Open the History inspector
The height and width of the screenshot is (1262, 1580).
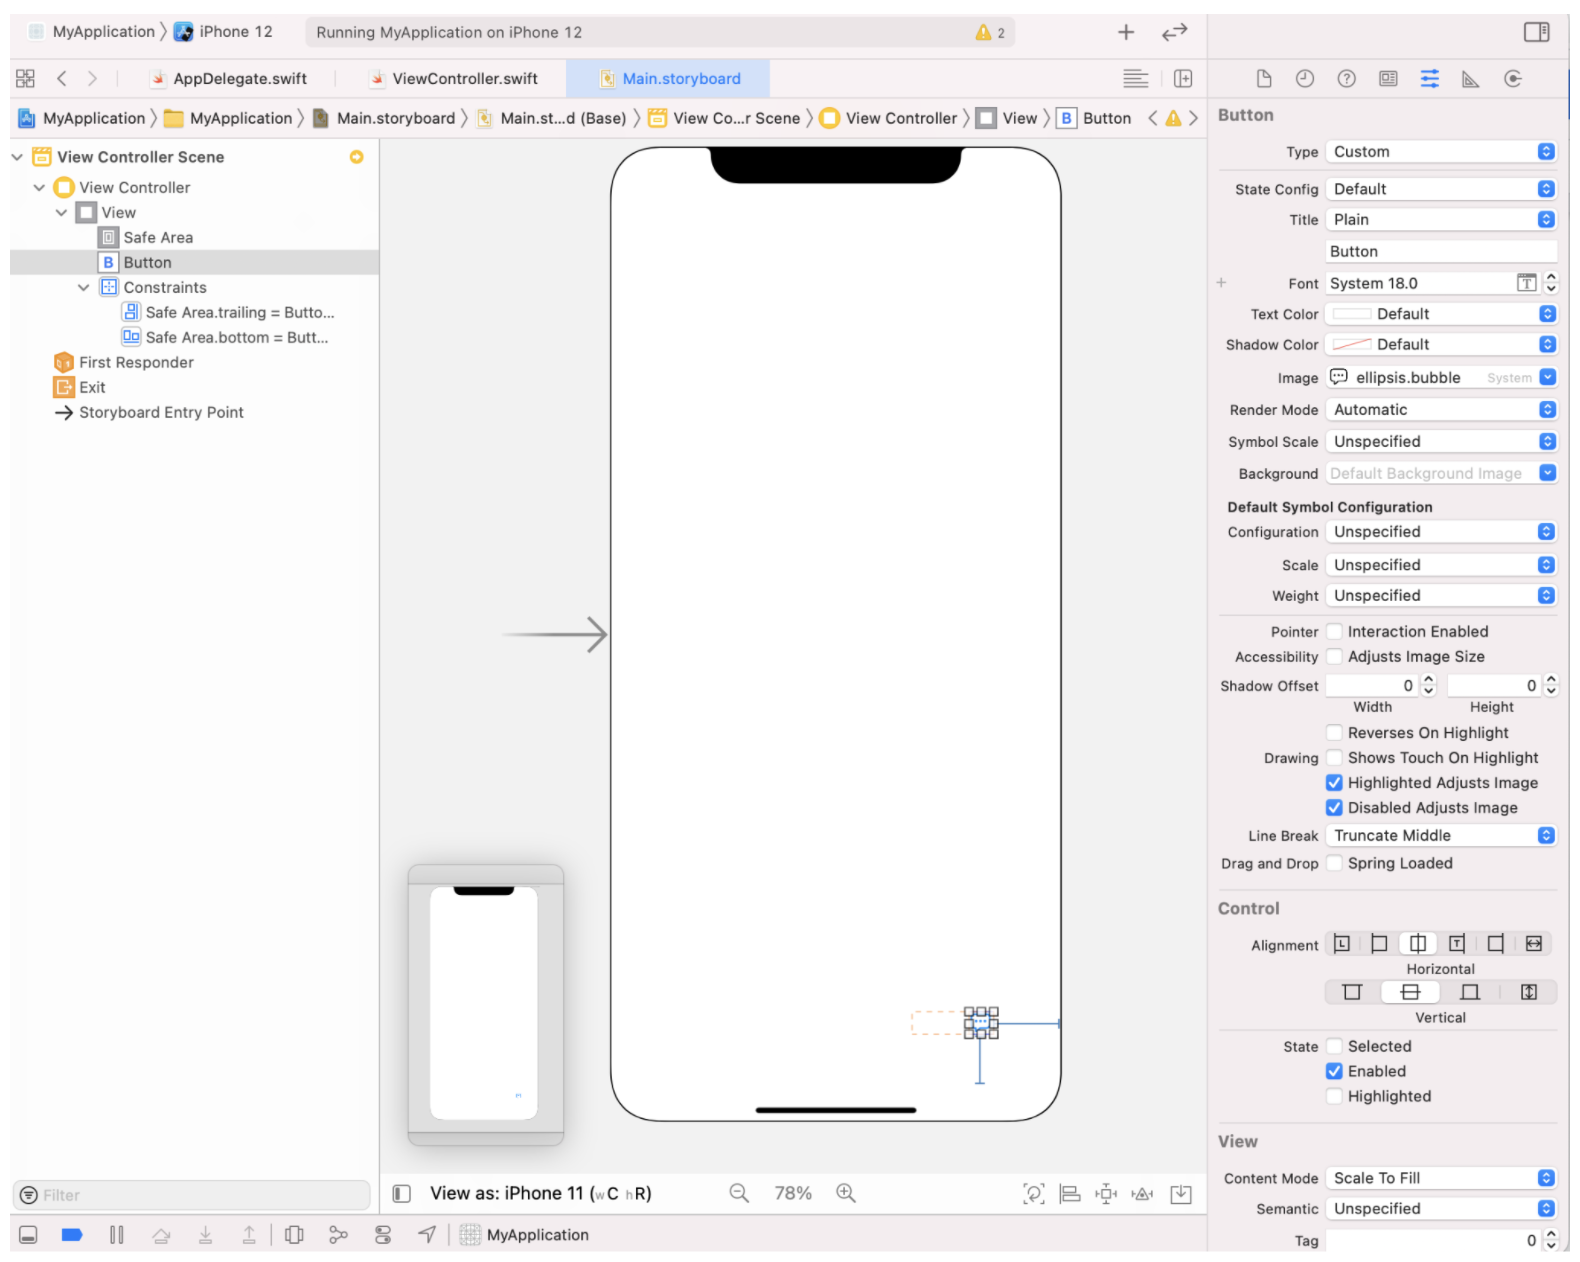click(1305, 79)
